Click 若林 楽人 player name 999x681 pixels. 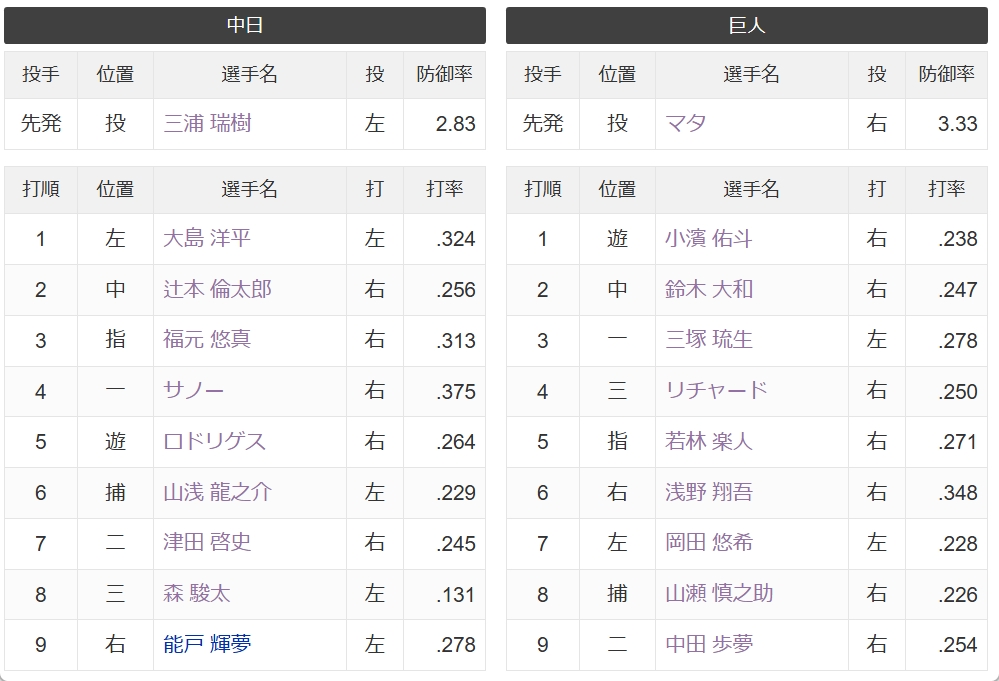click(x=708, y=441)
